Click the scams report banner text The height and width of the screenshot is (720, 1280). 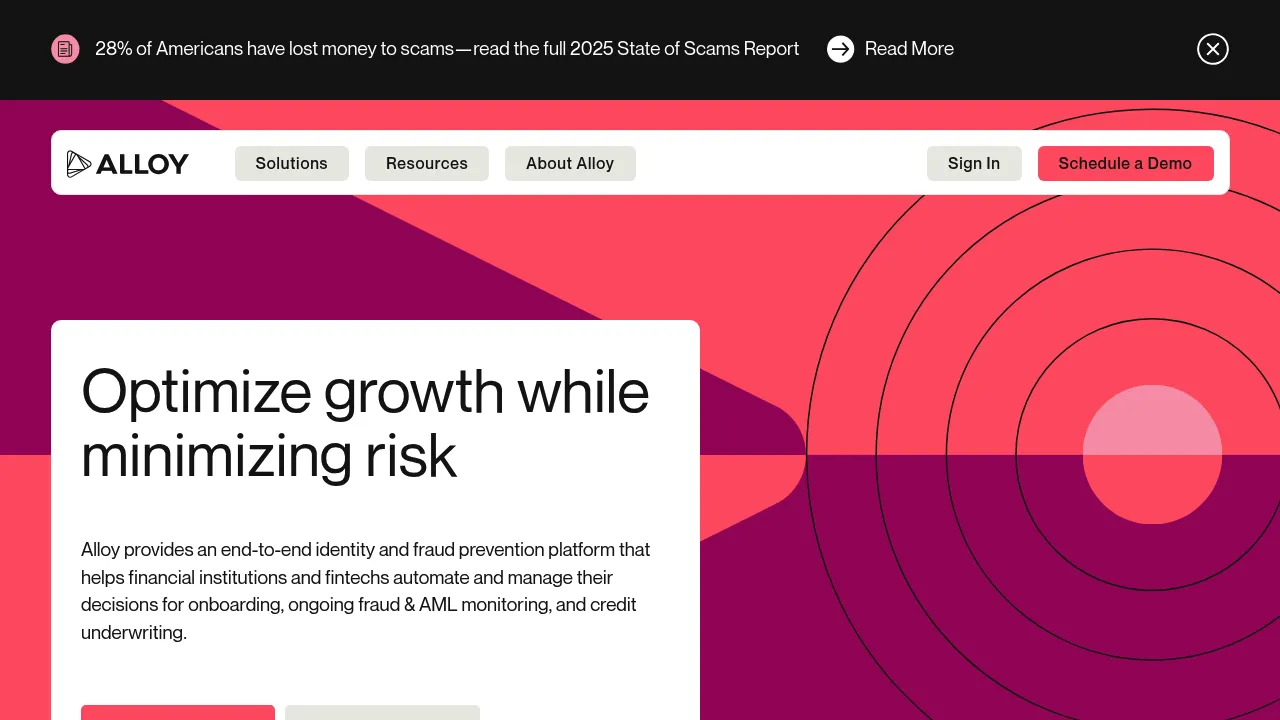447,49
